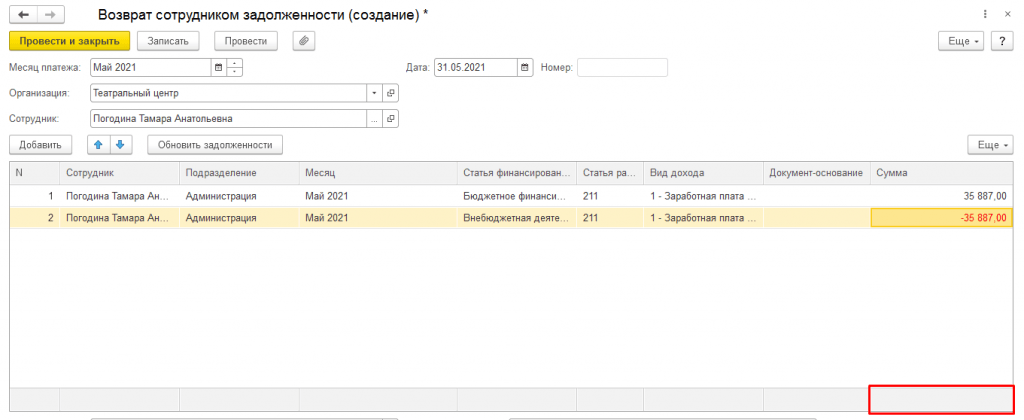Screen dimensions: 1024x420
Task: Select the red amount -35 887,00 in row 2
Action: (942, 218)
